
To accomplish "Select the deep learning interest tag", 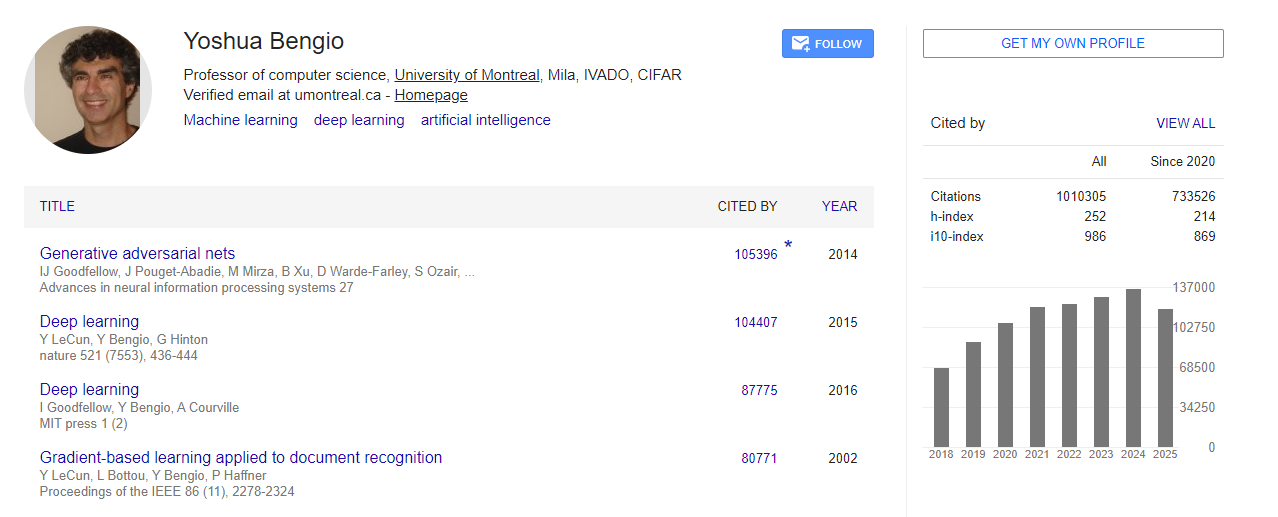I will (359, 120).
